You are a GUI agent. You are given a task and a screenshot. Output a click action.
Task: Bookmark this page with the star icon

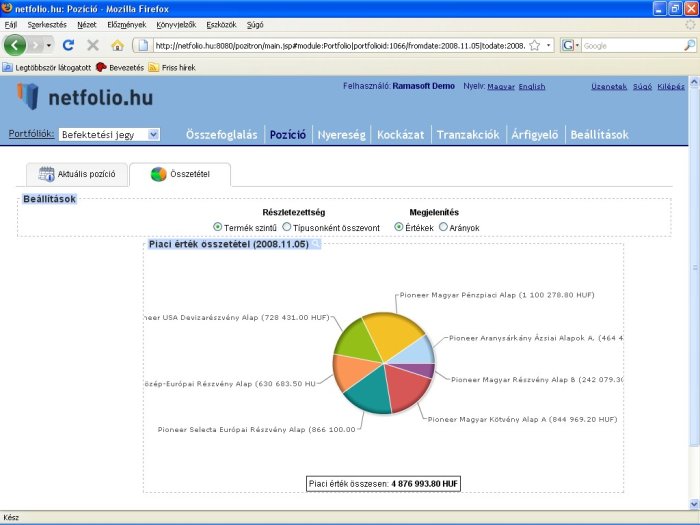[x=535, y=46]
